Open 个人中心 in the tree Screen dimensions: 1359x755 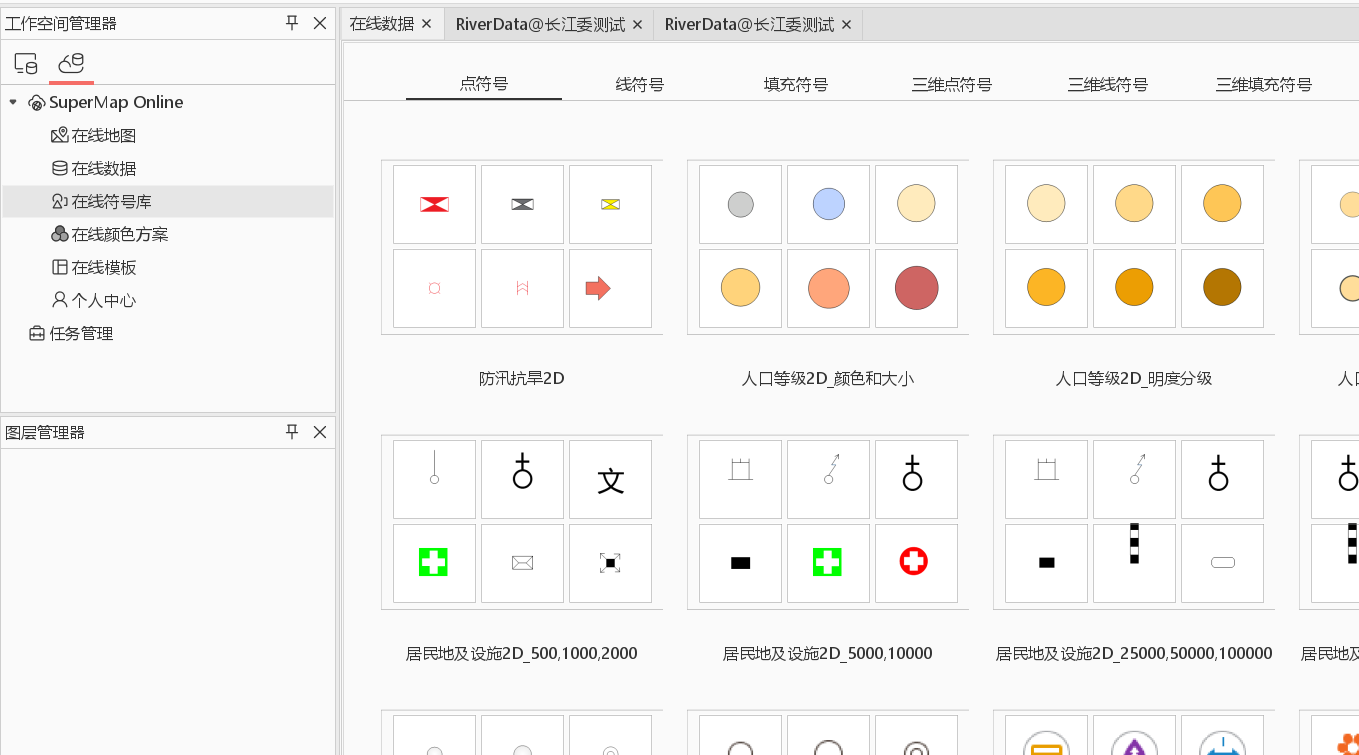pos(103,300)
